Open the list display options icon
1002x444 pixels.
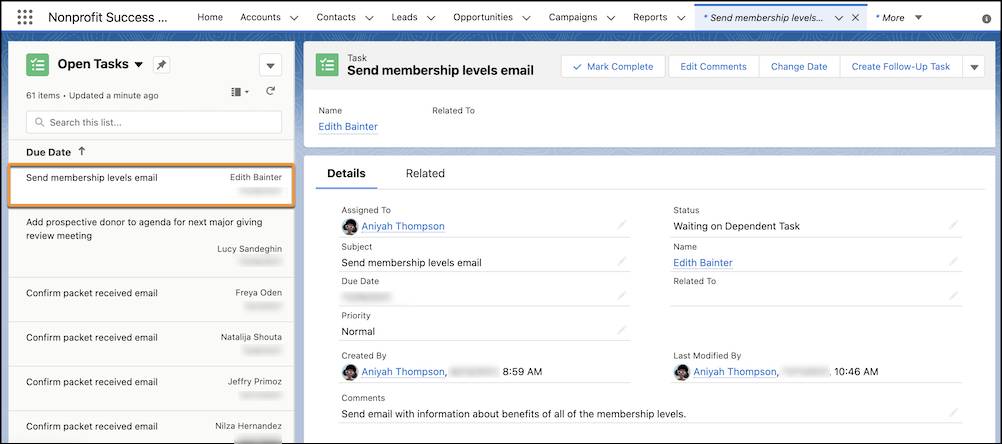point(240,92)
